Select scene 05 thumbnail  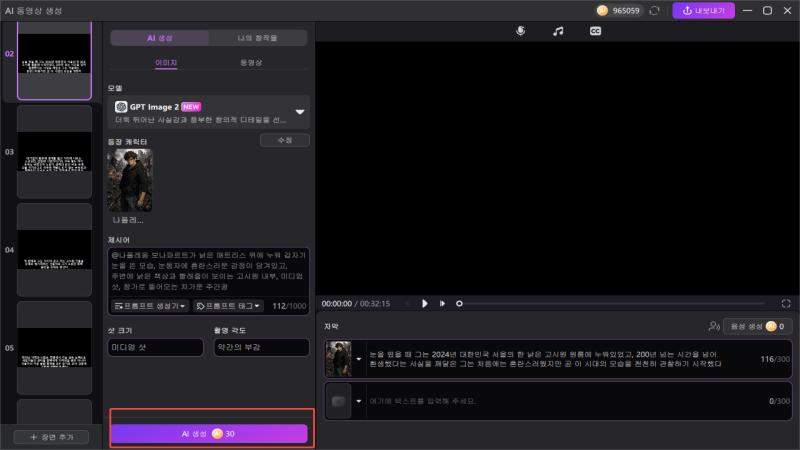[x=55, y=348]
